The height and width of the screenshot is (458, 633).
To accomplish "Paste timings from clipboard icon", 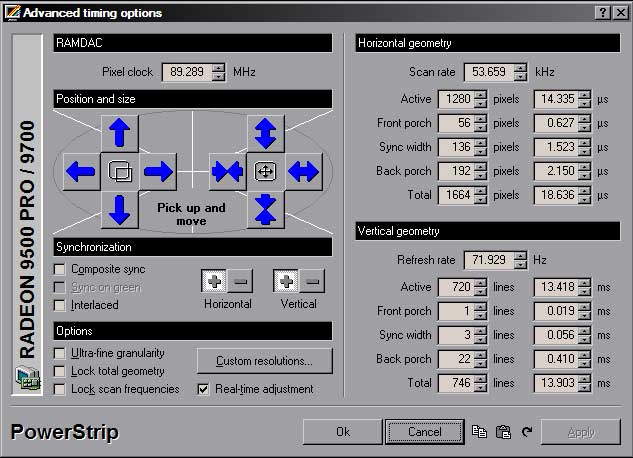I will pyautogui.click(x=503, y=432).
